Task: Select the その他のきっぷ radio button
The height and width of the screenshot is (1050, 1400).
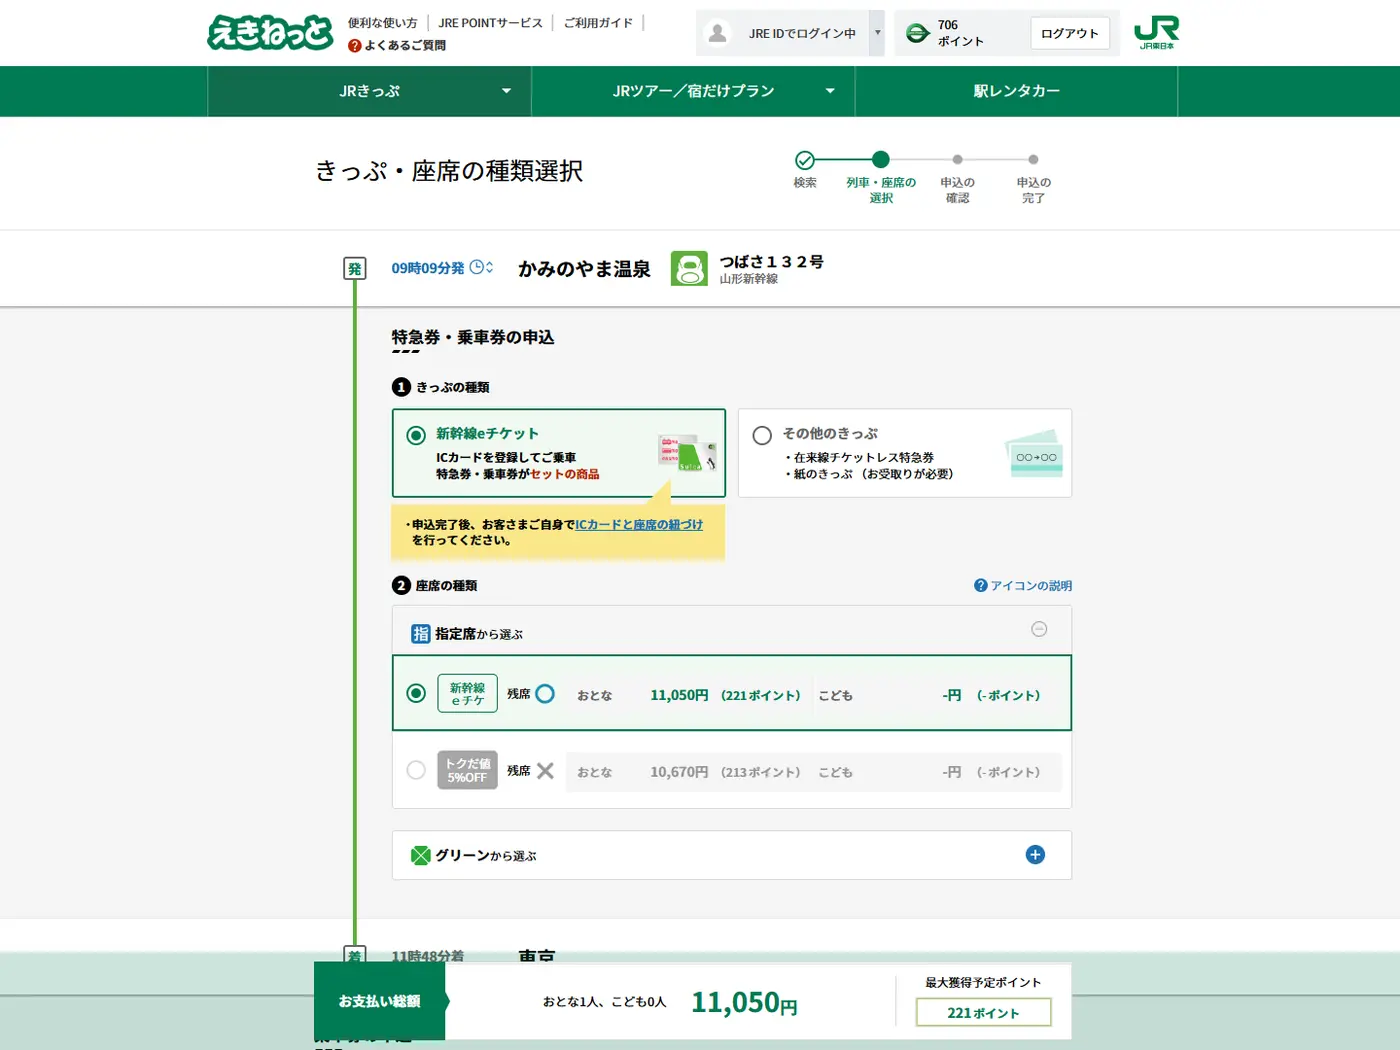Action: [762, 435]
